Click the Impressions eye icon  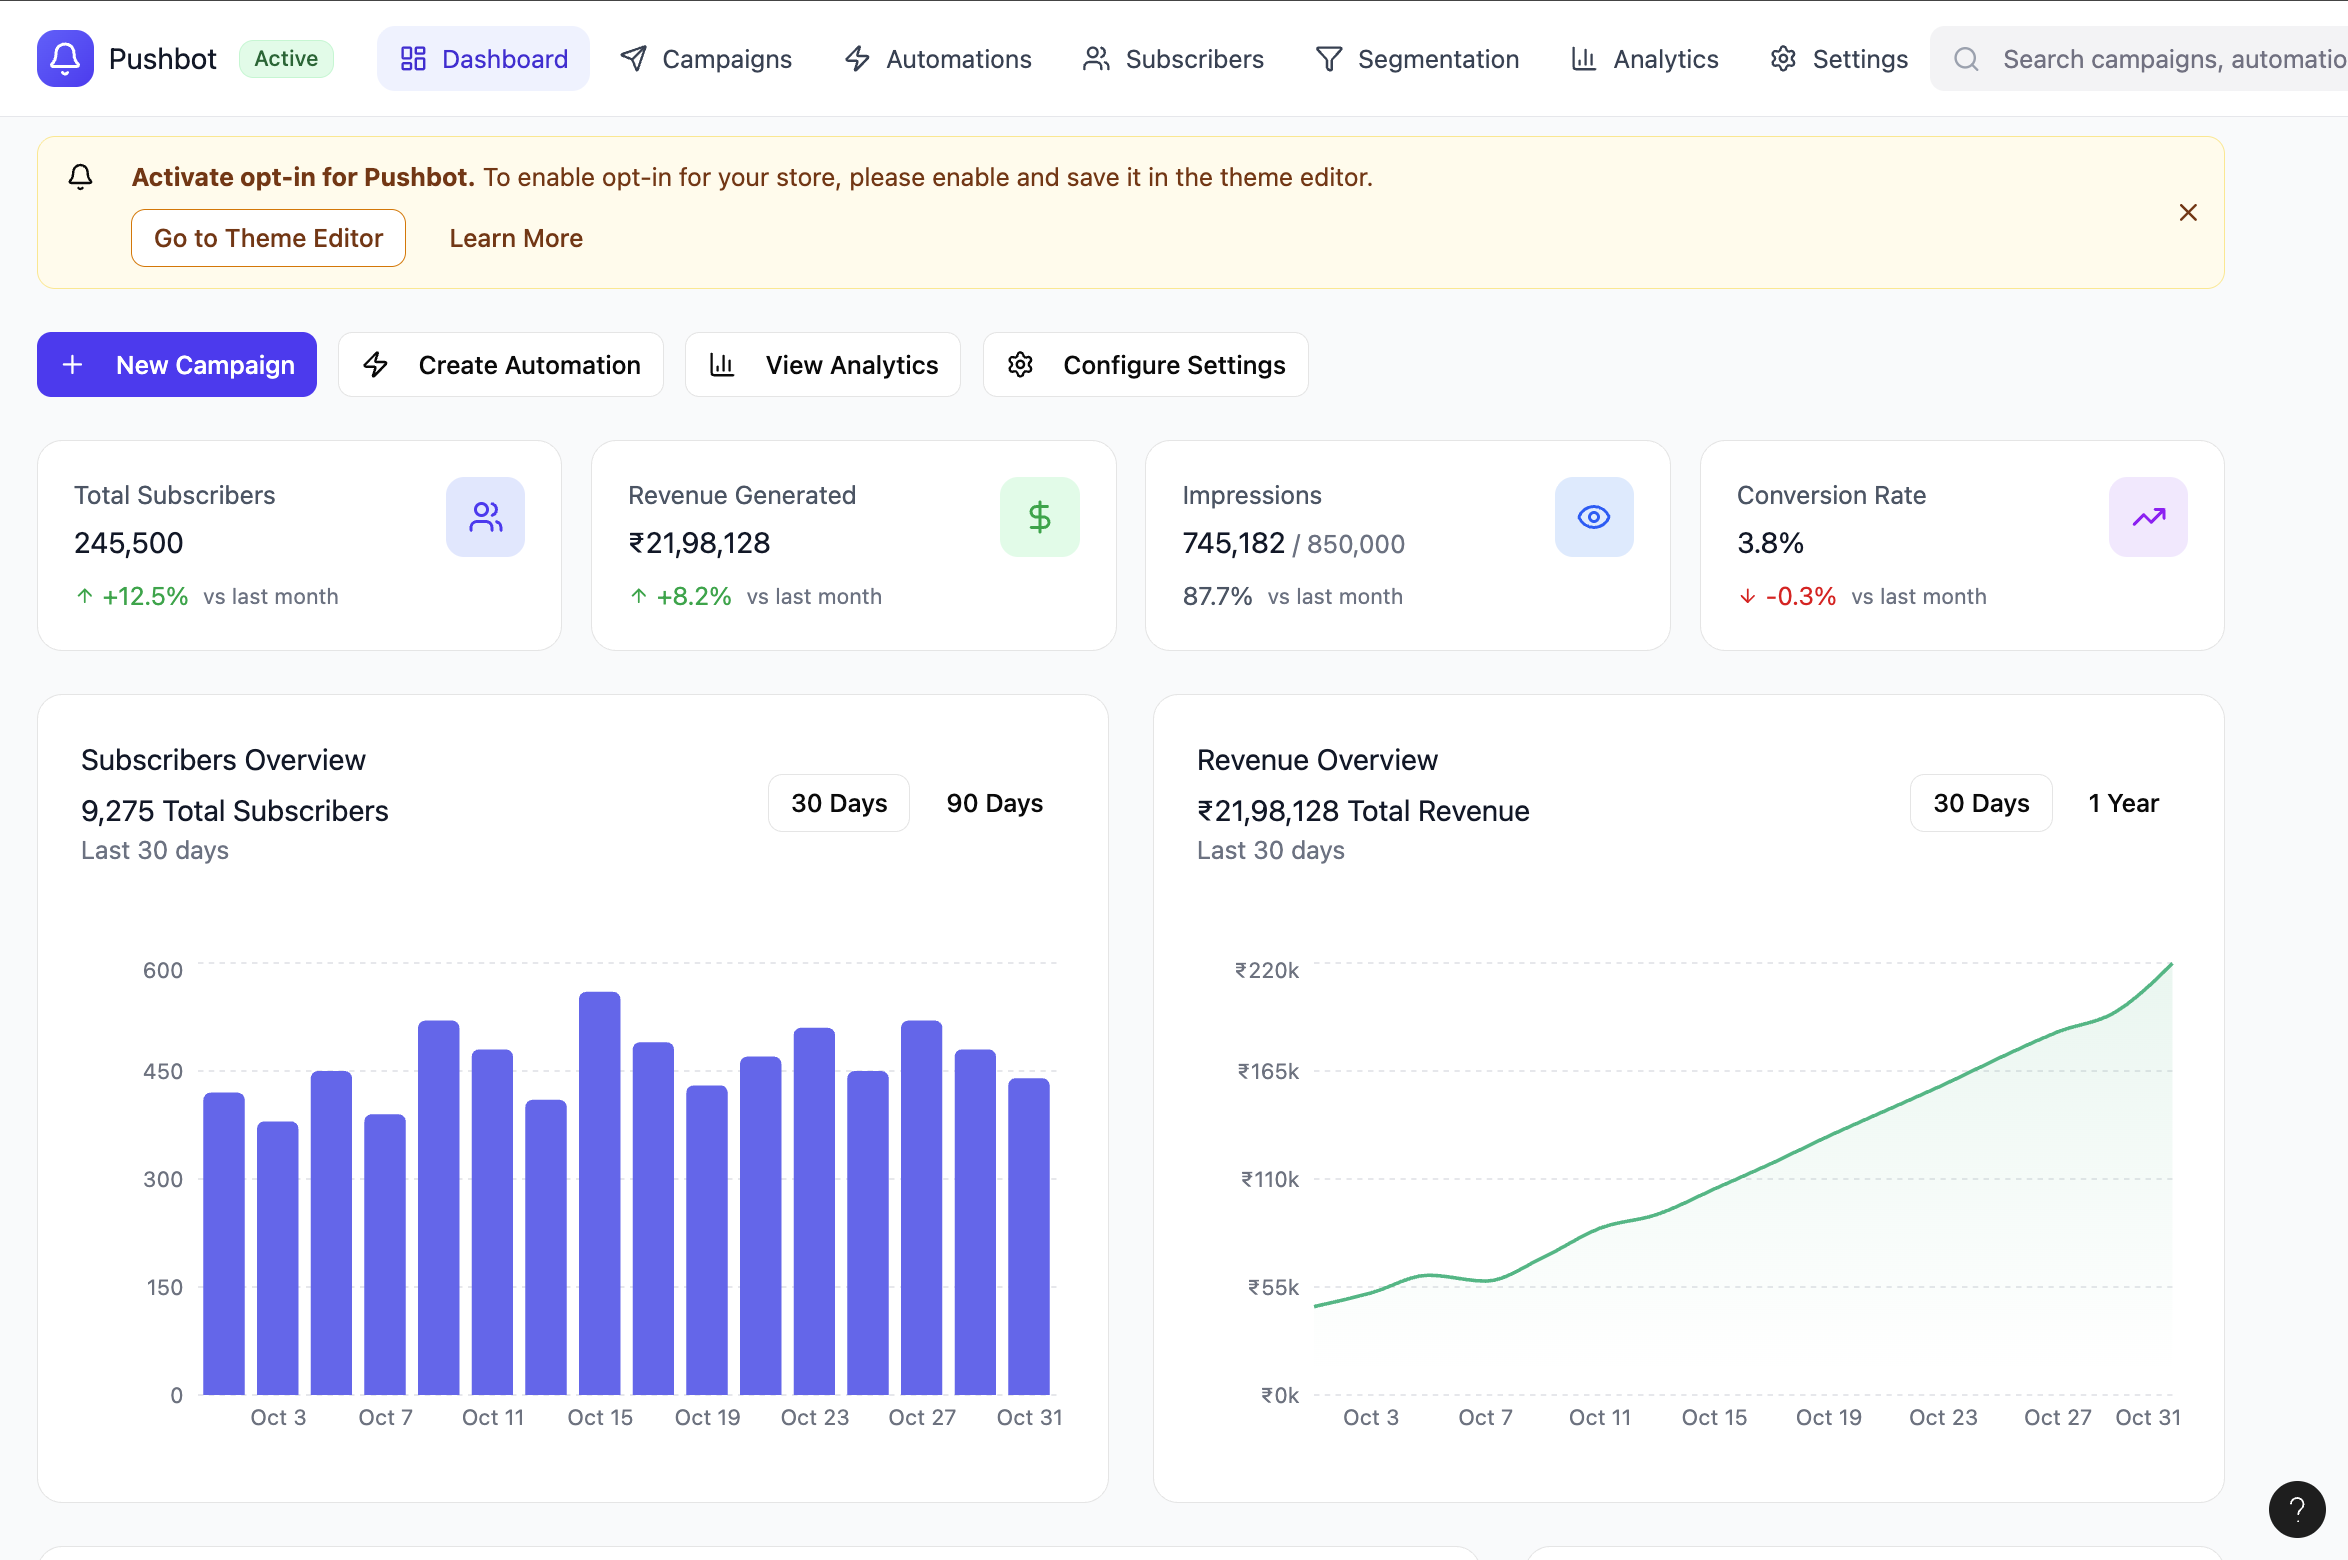pos(1593,517)
